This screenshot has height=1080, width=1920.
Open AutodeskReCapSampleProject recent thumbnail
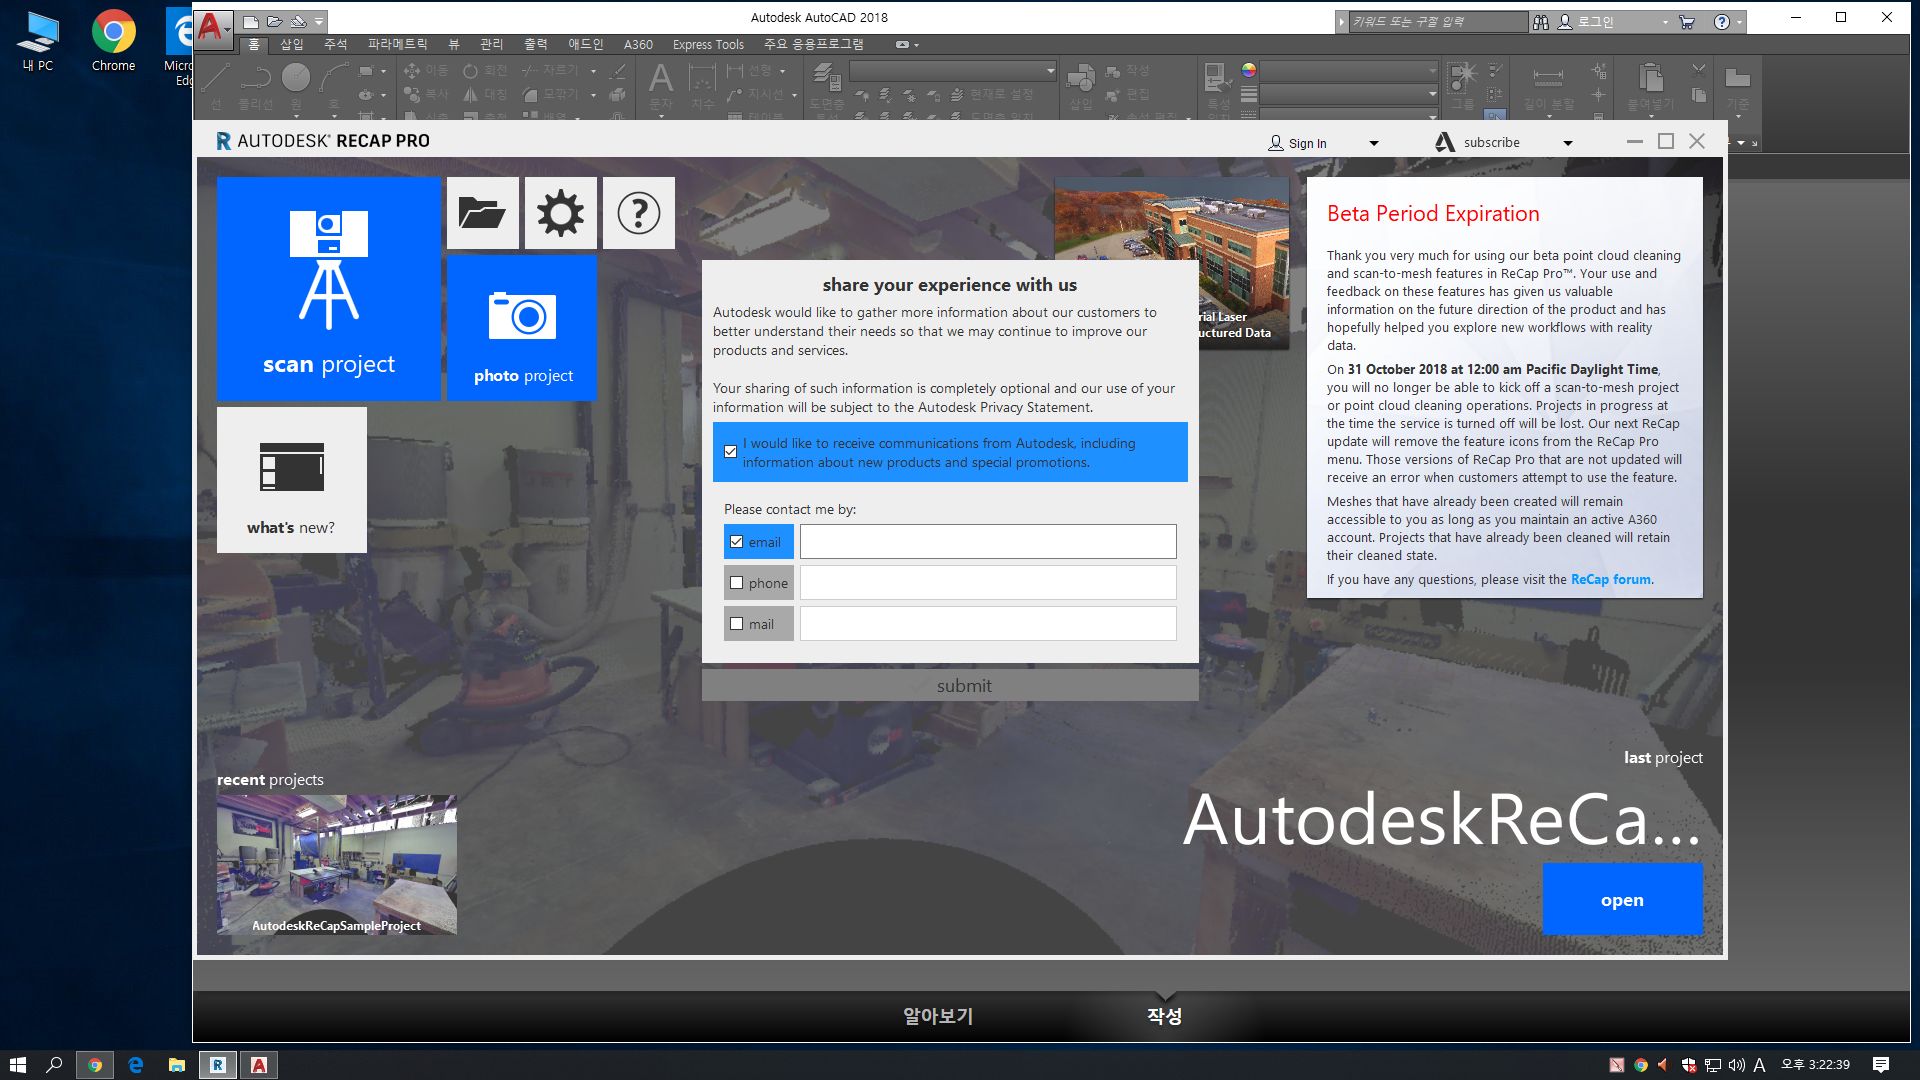[x=337, y=865]
